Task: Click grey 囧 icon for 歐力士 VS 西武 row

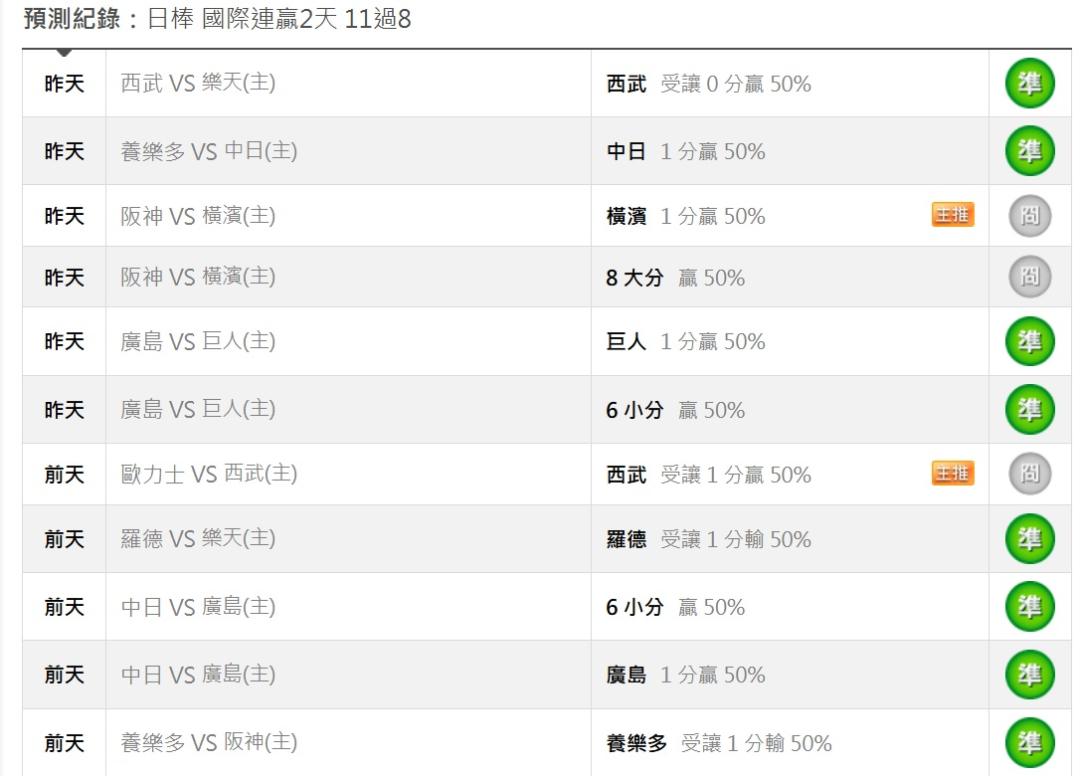Action: click(1030, 474)
